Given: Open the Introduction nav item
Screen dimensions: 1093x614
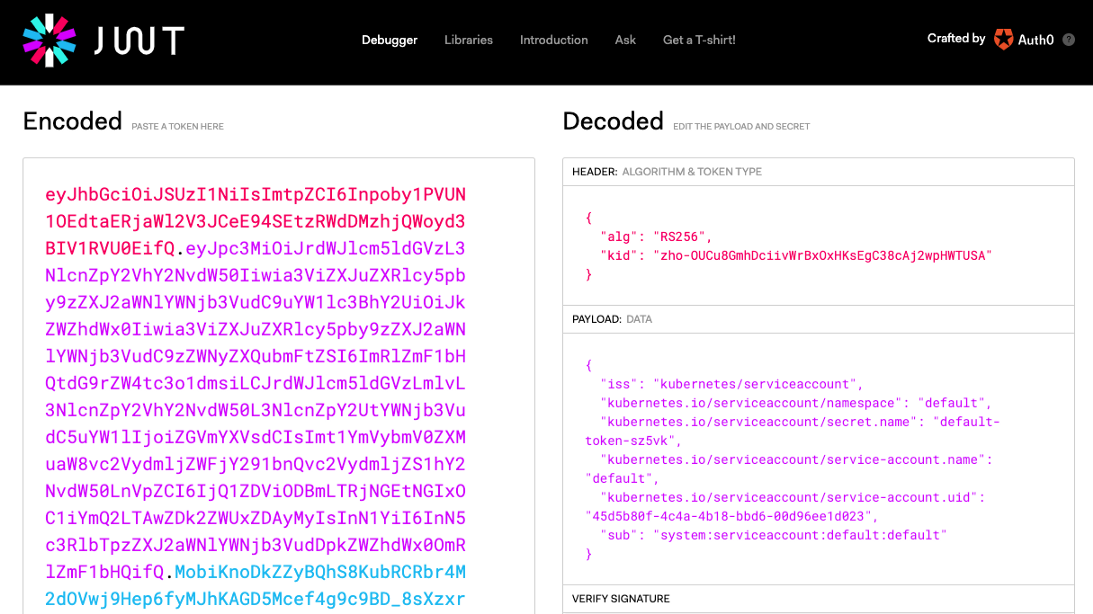Looking at the screenshot, I should [553, 40].
